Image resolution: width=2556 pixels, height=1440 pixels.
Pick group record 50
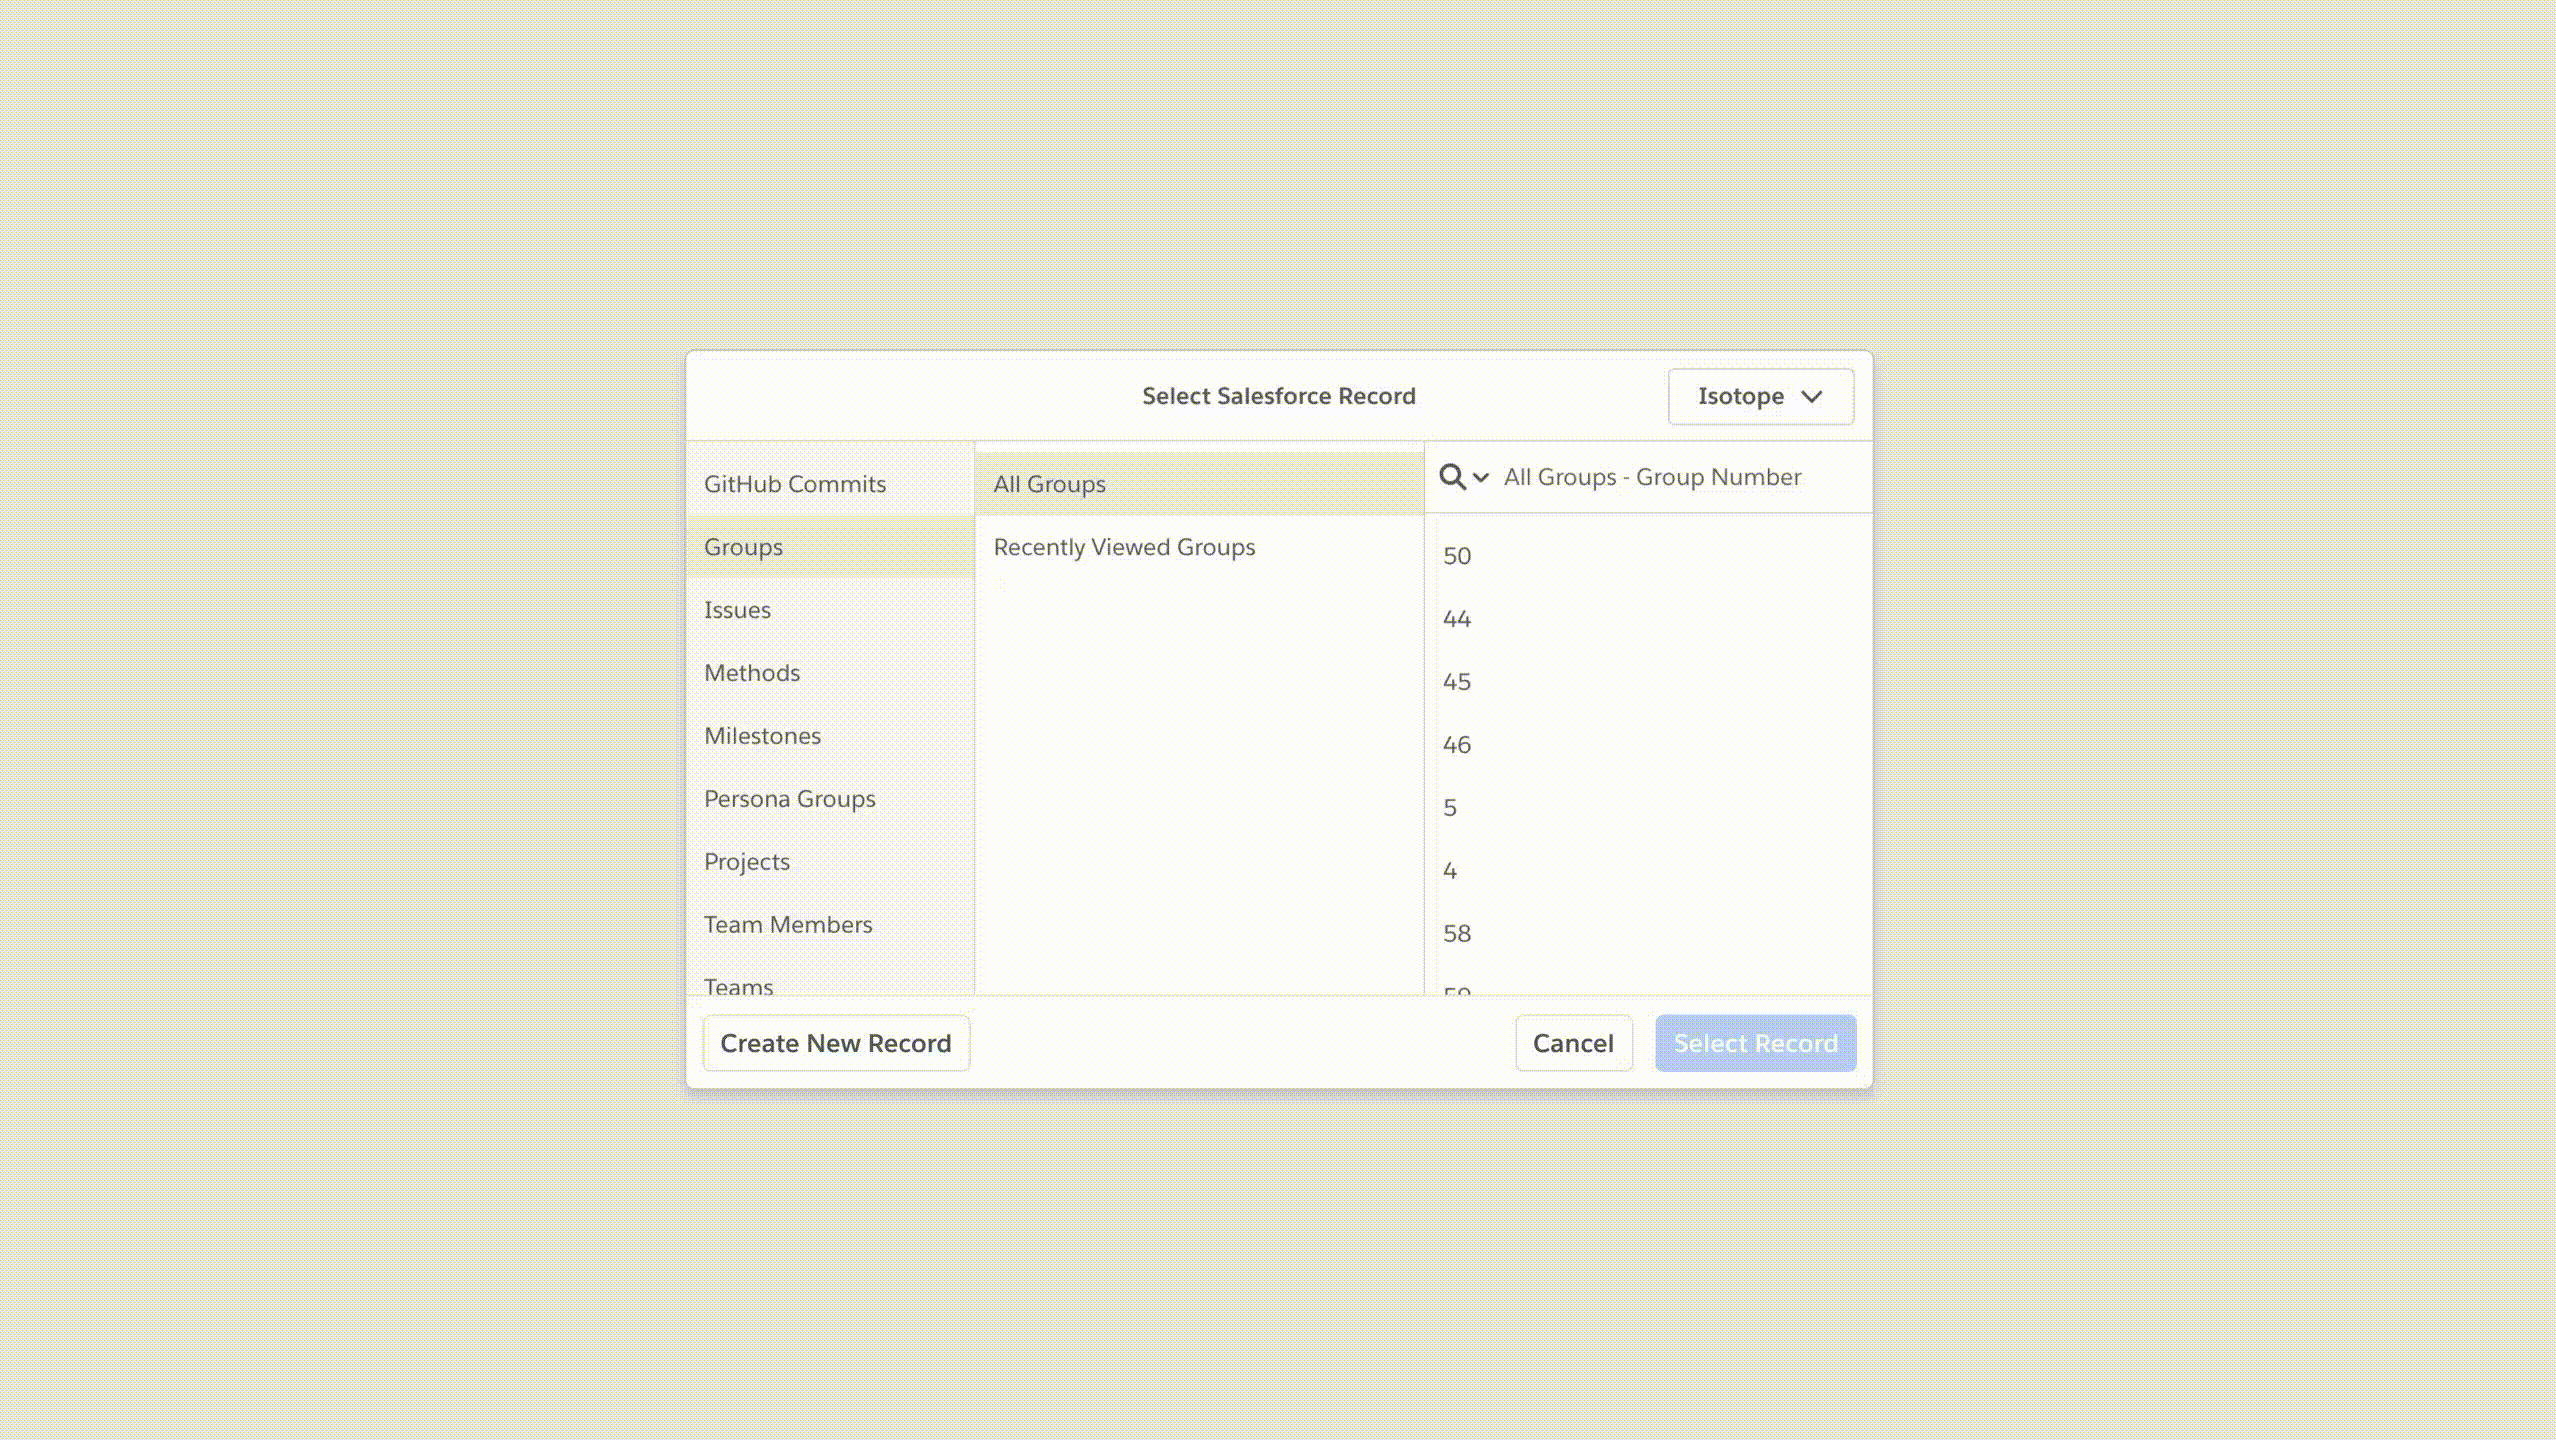(x=1457, y=556)
